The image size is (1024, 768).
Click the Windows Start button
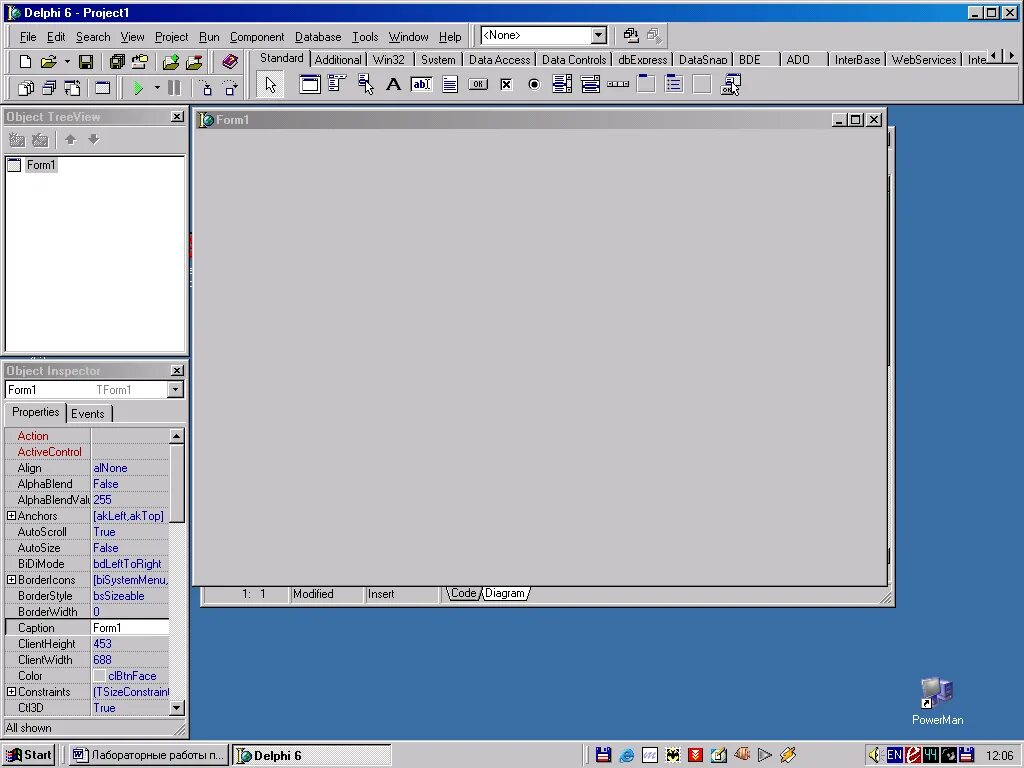tap(28, 755)
